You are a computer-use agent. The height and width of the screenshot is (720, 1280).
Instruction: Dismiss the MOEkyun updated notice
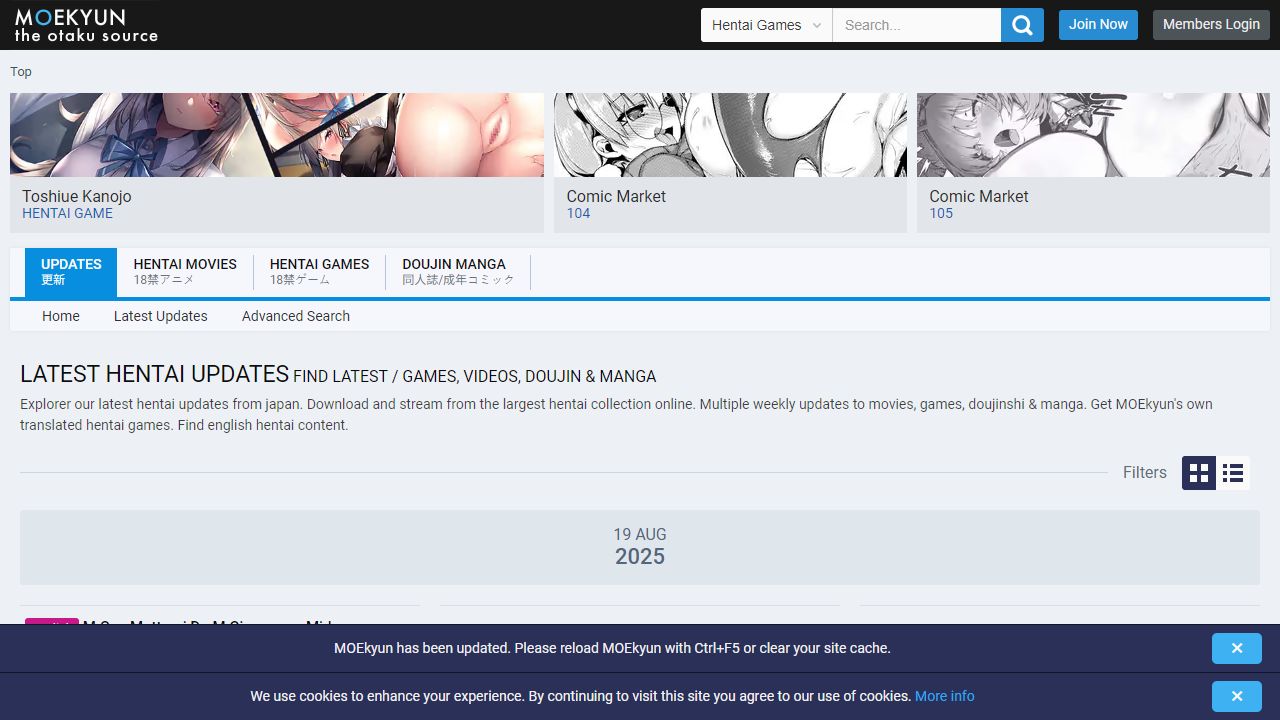pos(1237,648)
